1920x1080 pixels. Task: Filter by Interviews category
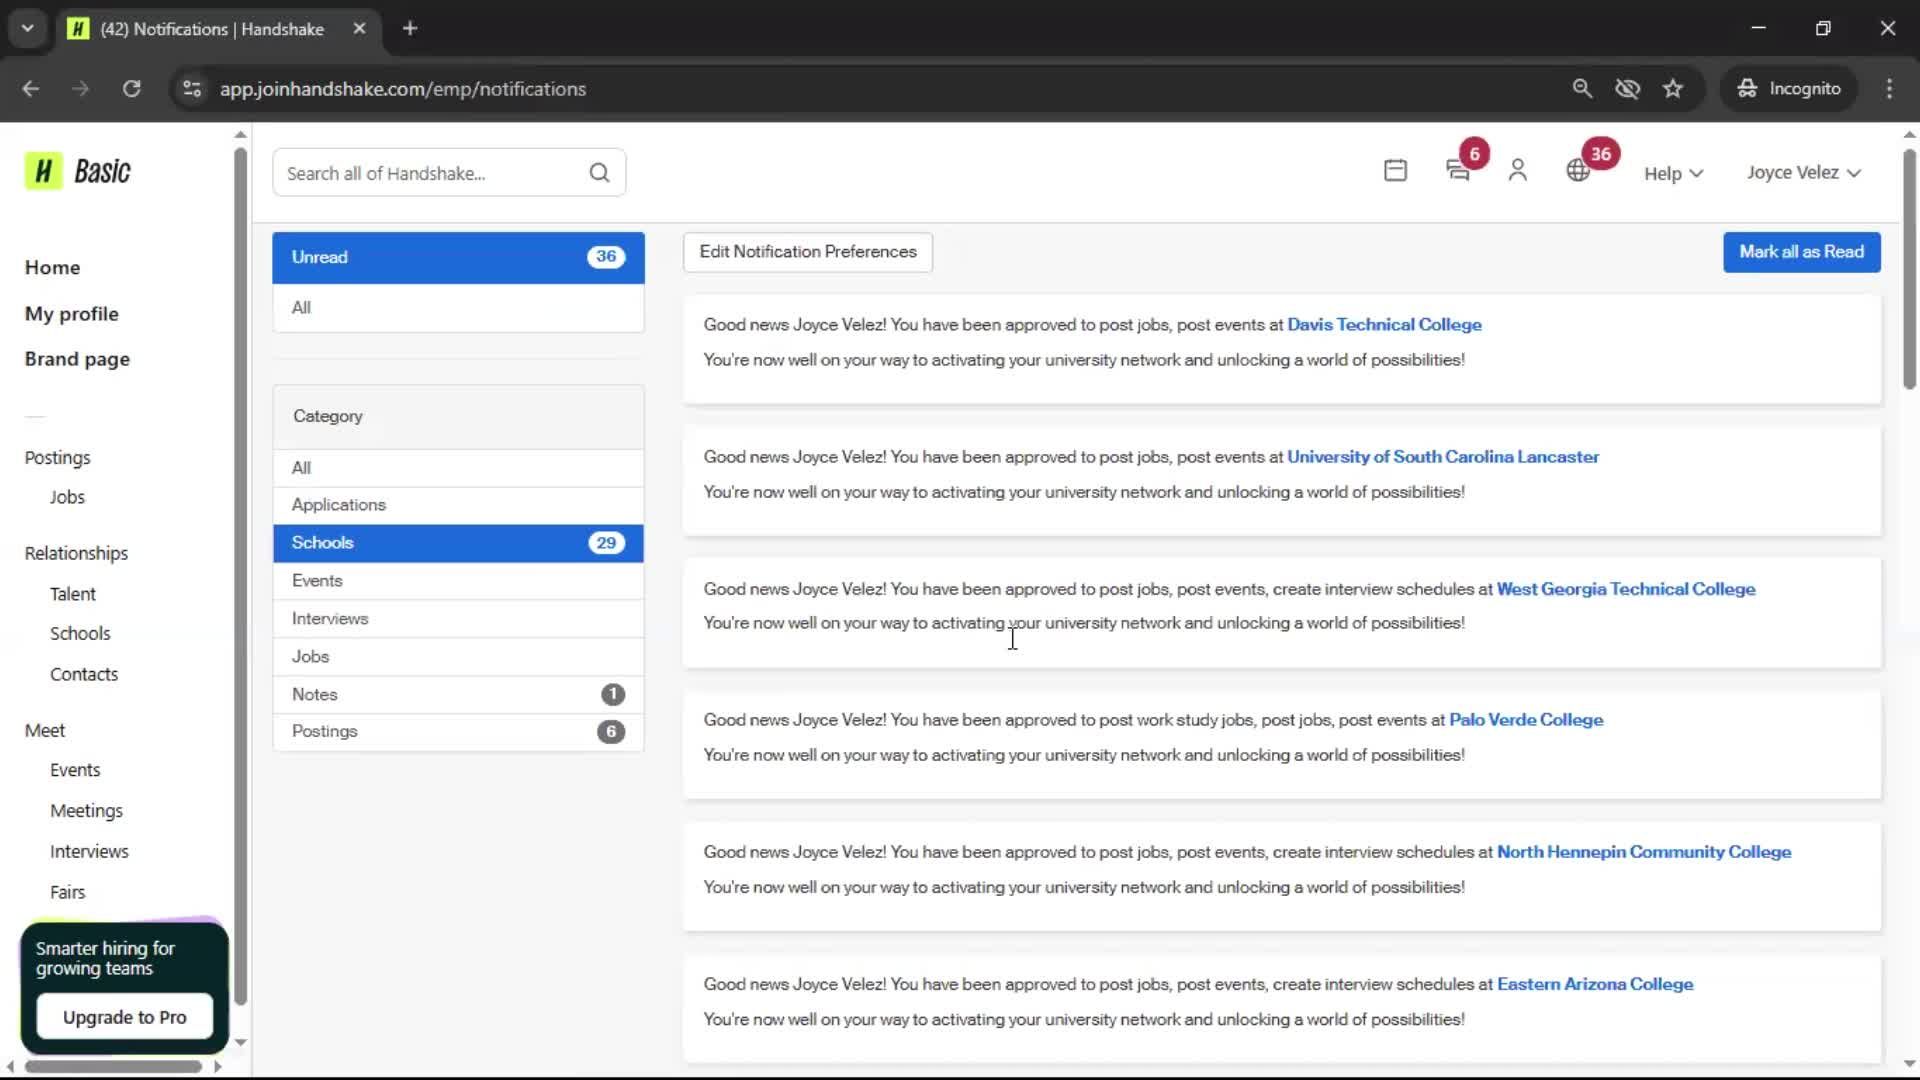click(x=458, y=619)
